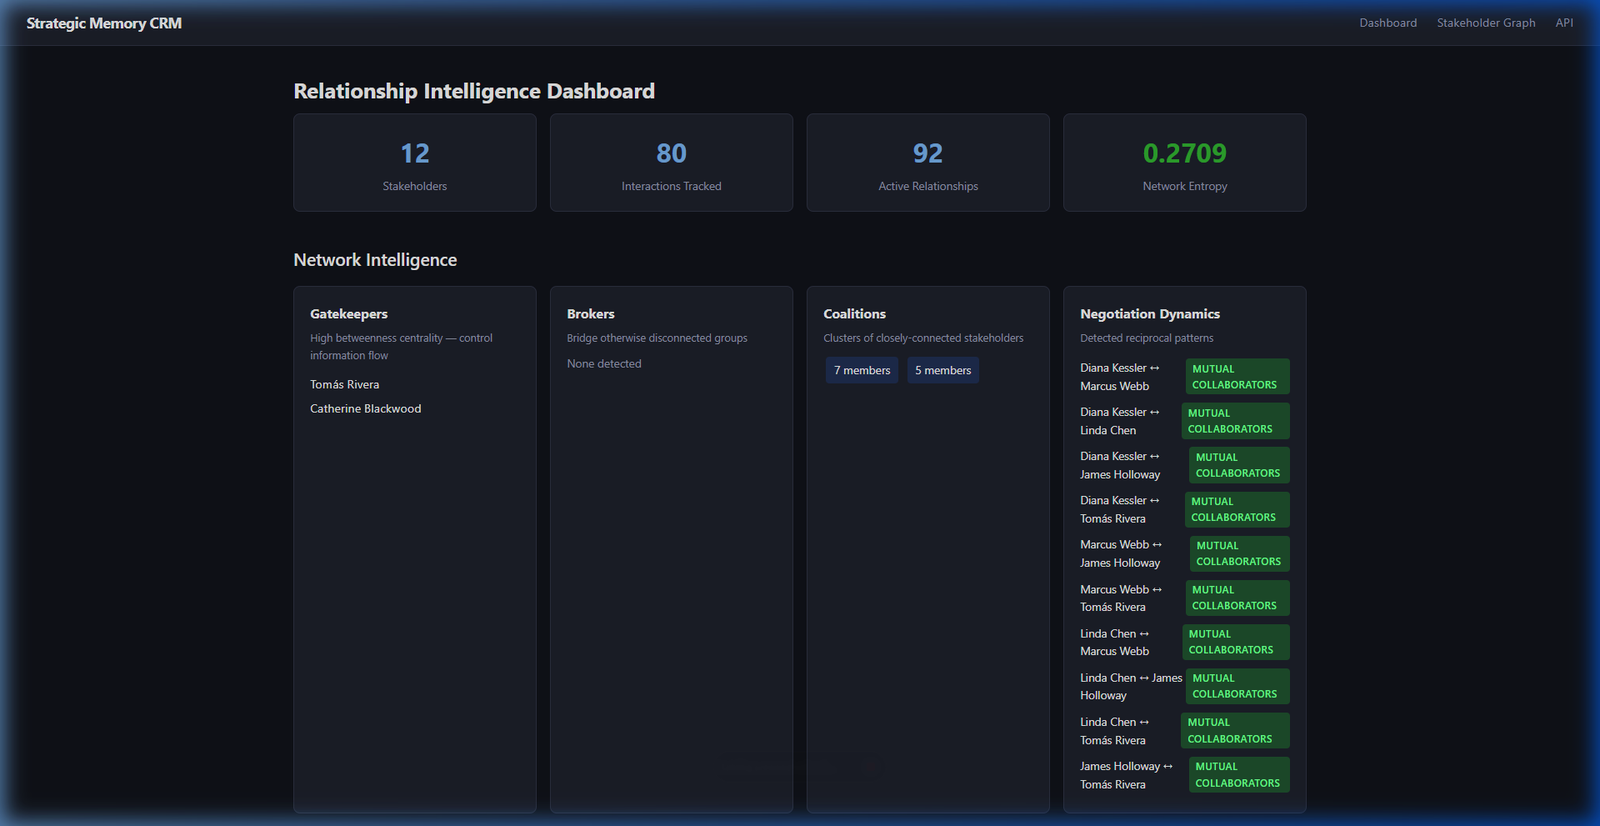The height and width of the screenshot is (826, 1600).
Task: Click the James Holloway ↔ Tomás Rivera pair
Action: 1126,775
